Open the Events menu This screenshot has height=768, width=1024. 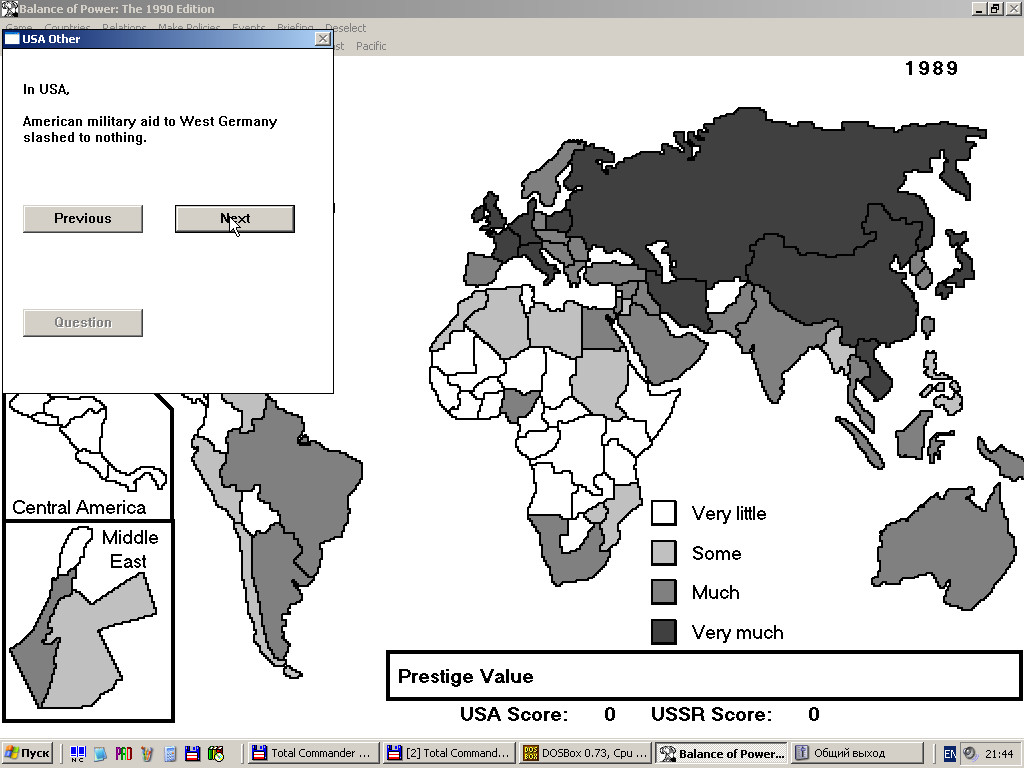coord(249,28)
